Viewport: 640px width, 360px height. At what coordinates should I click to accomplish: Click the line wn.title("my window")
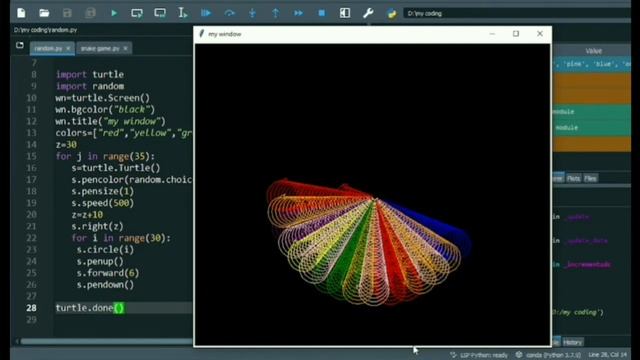click(x=111, y=121)
